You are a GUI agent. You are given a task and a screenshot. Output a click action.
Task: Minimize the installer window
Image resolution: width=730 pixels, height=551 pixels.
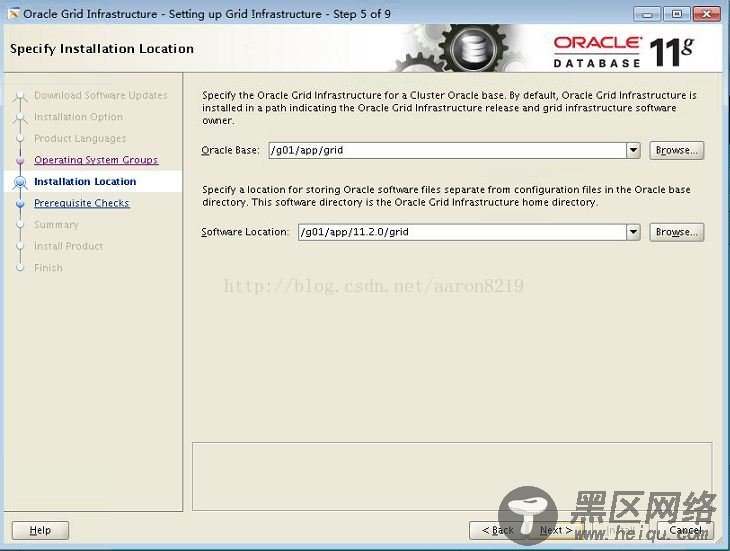pos(647,14)
